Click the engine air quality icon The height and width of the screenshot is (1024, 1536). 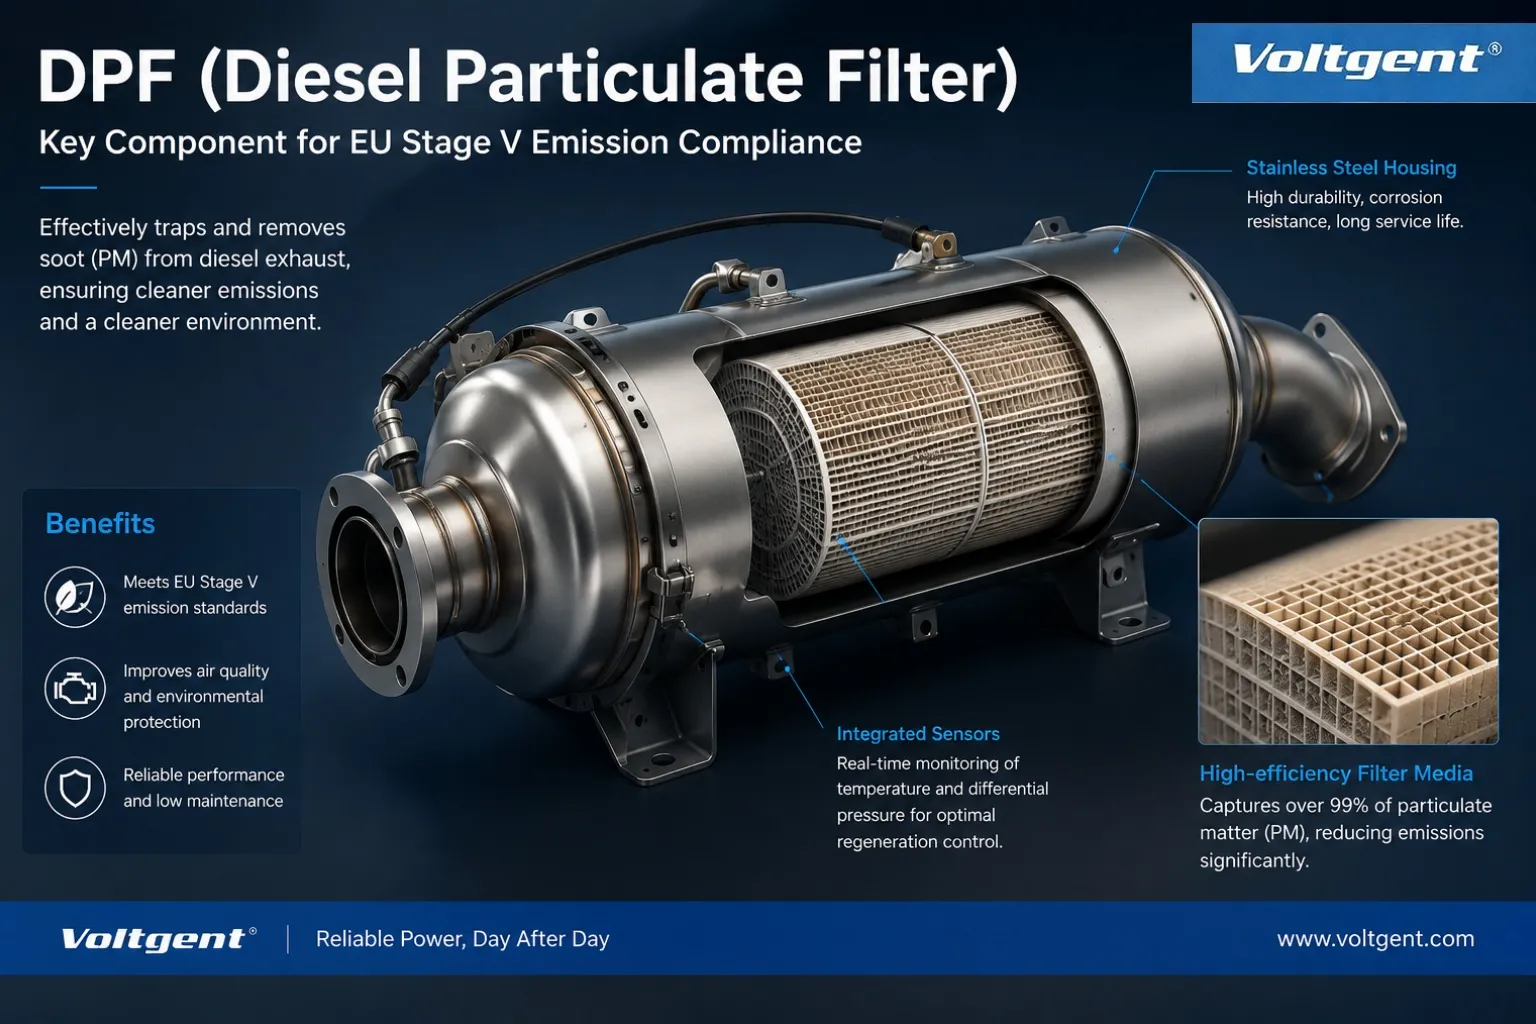(75, 688)
